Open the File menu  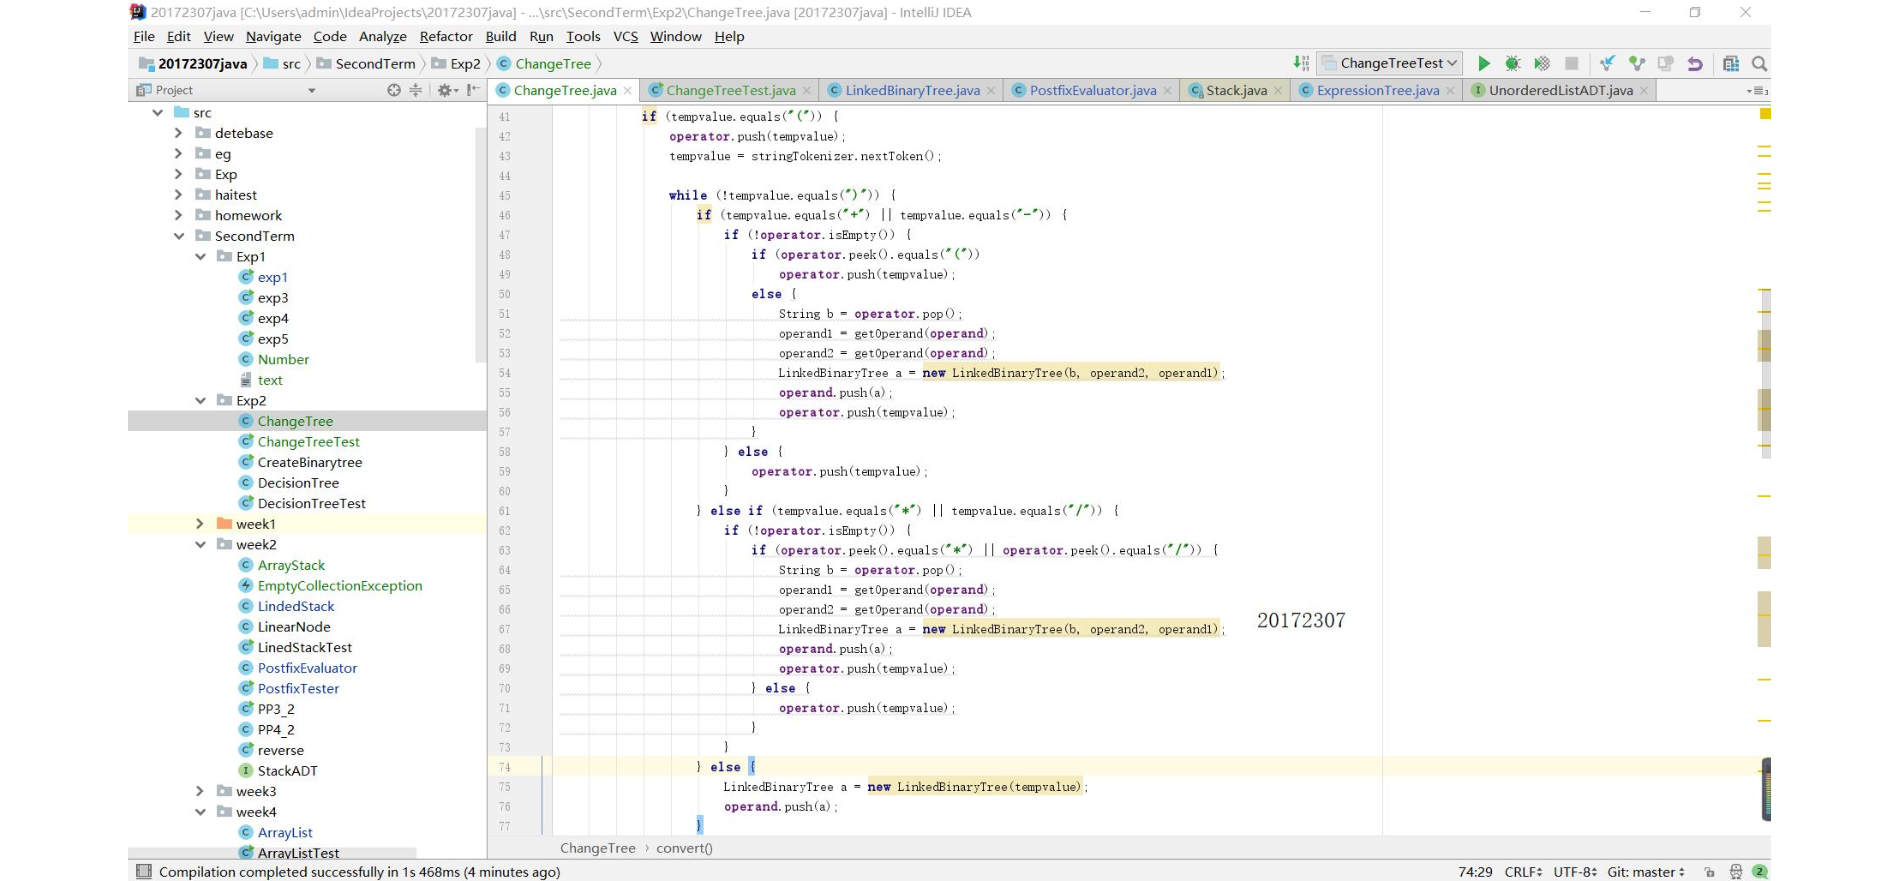(144, 36)
